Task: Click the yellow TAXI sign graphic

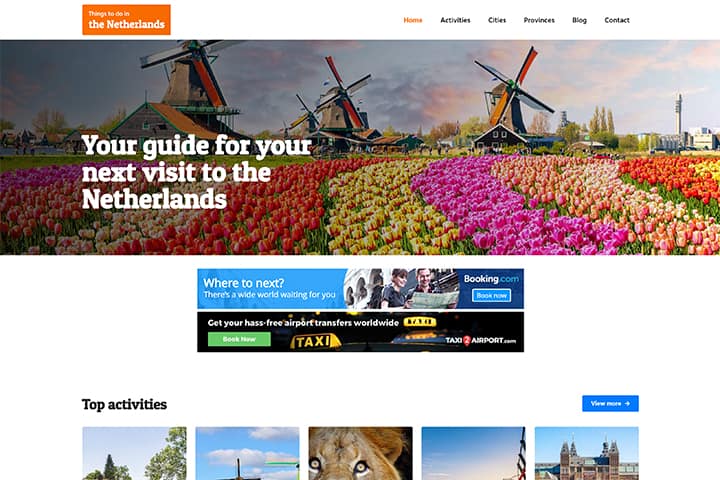Action: [315, 341]
